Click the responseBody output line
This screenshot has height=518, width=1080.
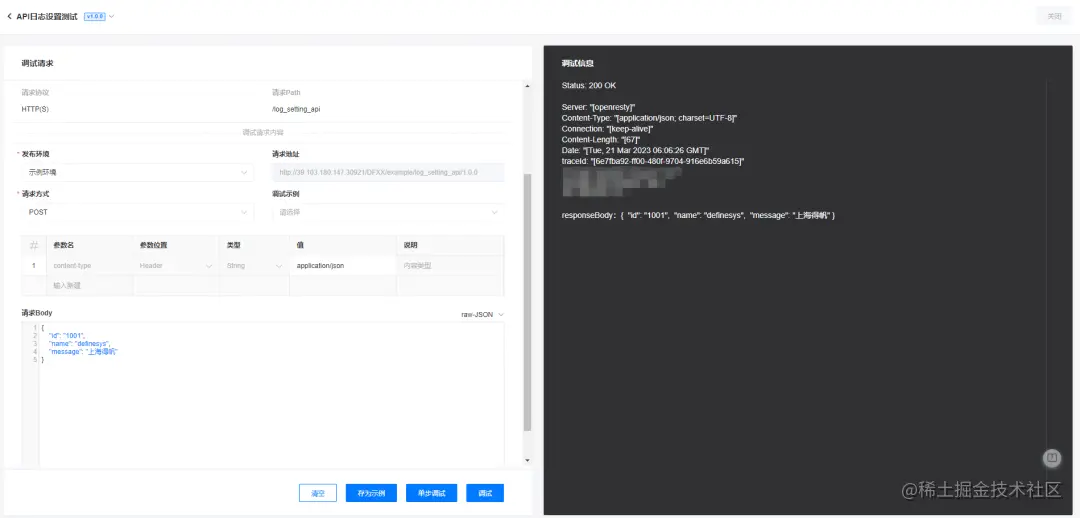tap(698, 216)
